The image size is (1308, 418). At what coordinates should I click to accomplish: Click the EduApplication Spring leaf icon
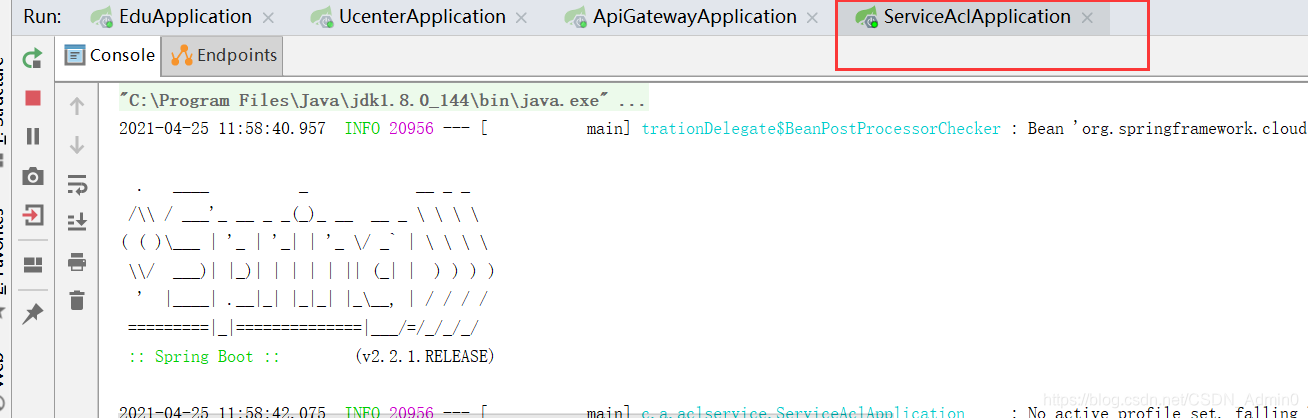102,17
